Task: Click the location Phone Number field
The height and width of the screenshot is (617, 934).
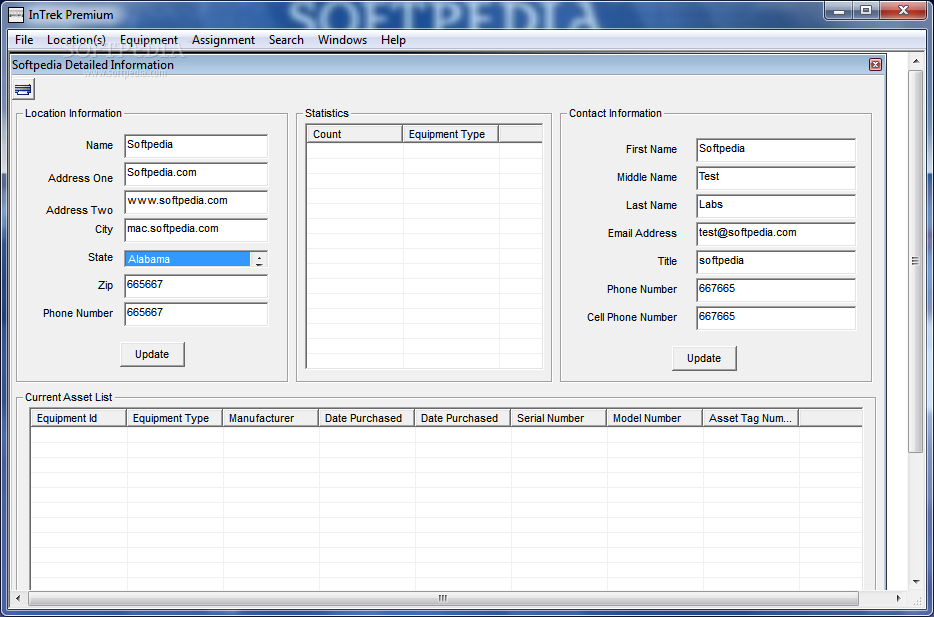Action: 196,314
